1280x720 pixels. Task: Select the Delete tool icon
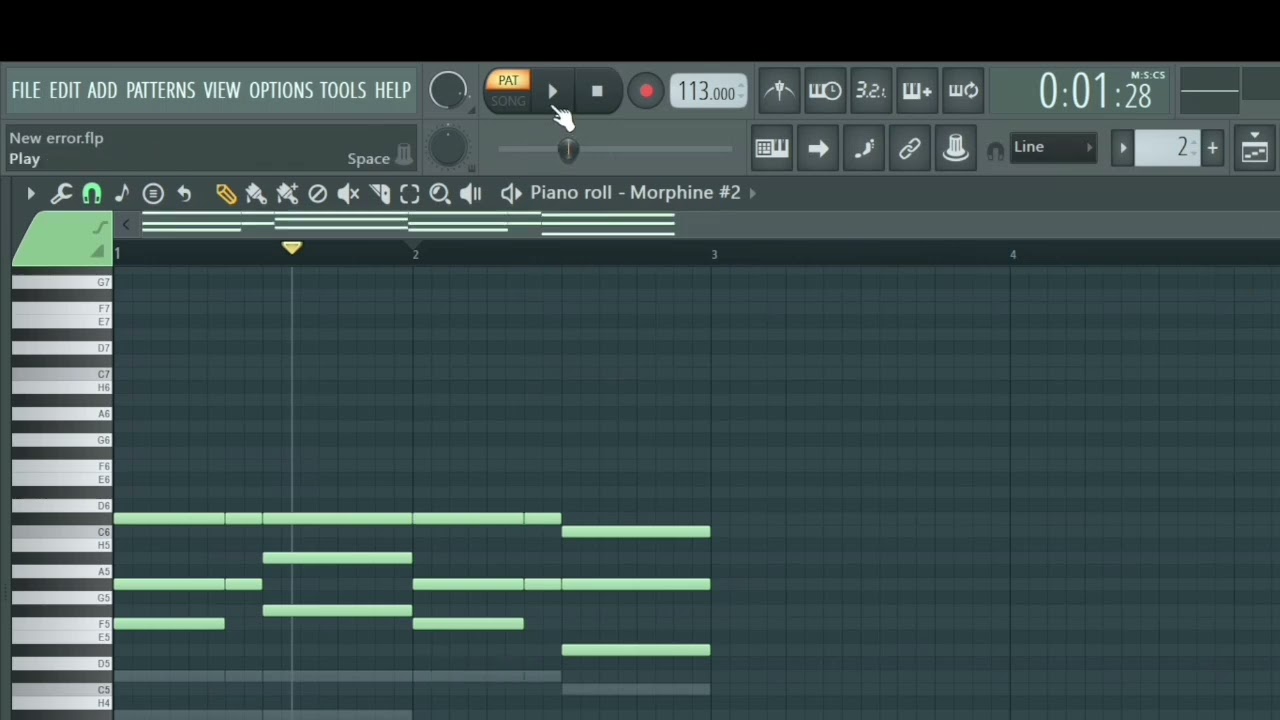point(317,193)
